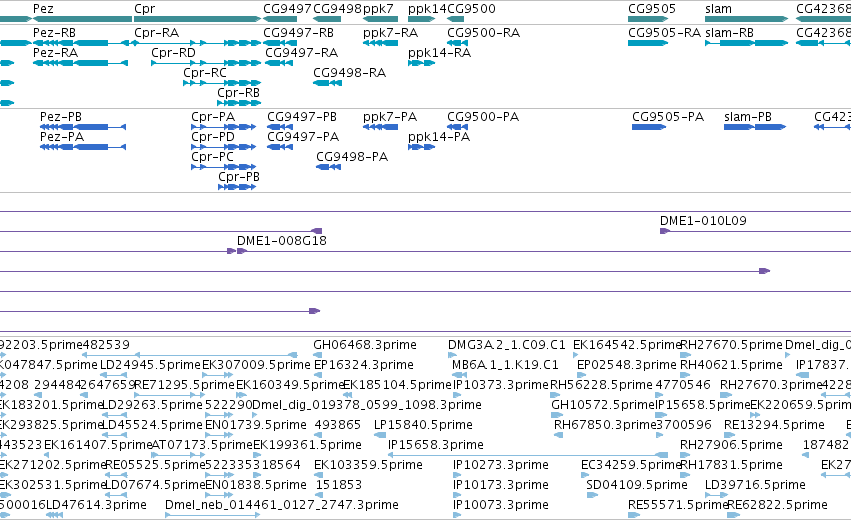Select the MB6A.1_1.K19.C1 feature label
The height and width of the screenshot is (520, 851).
tap(505, 365)
